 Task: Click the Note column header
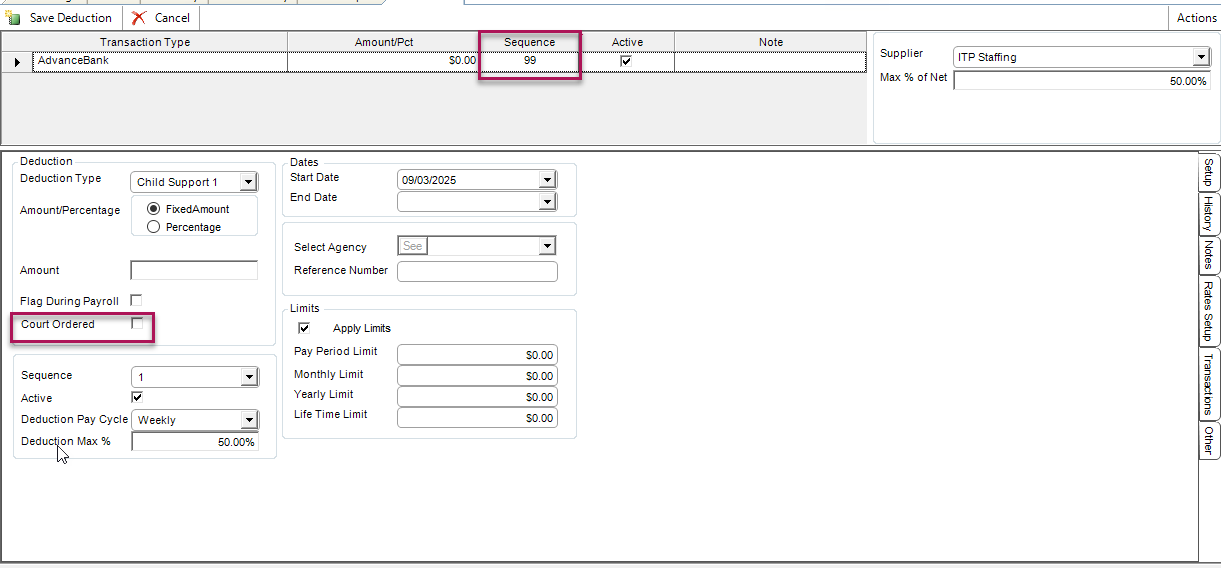click(770, 42)
